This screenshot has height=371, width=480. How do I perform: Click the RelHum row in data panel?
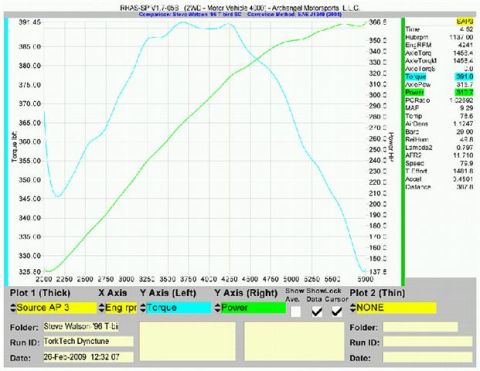pos(439,140)
